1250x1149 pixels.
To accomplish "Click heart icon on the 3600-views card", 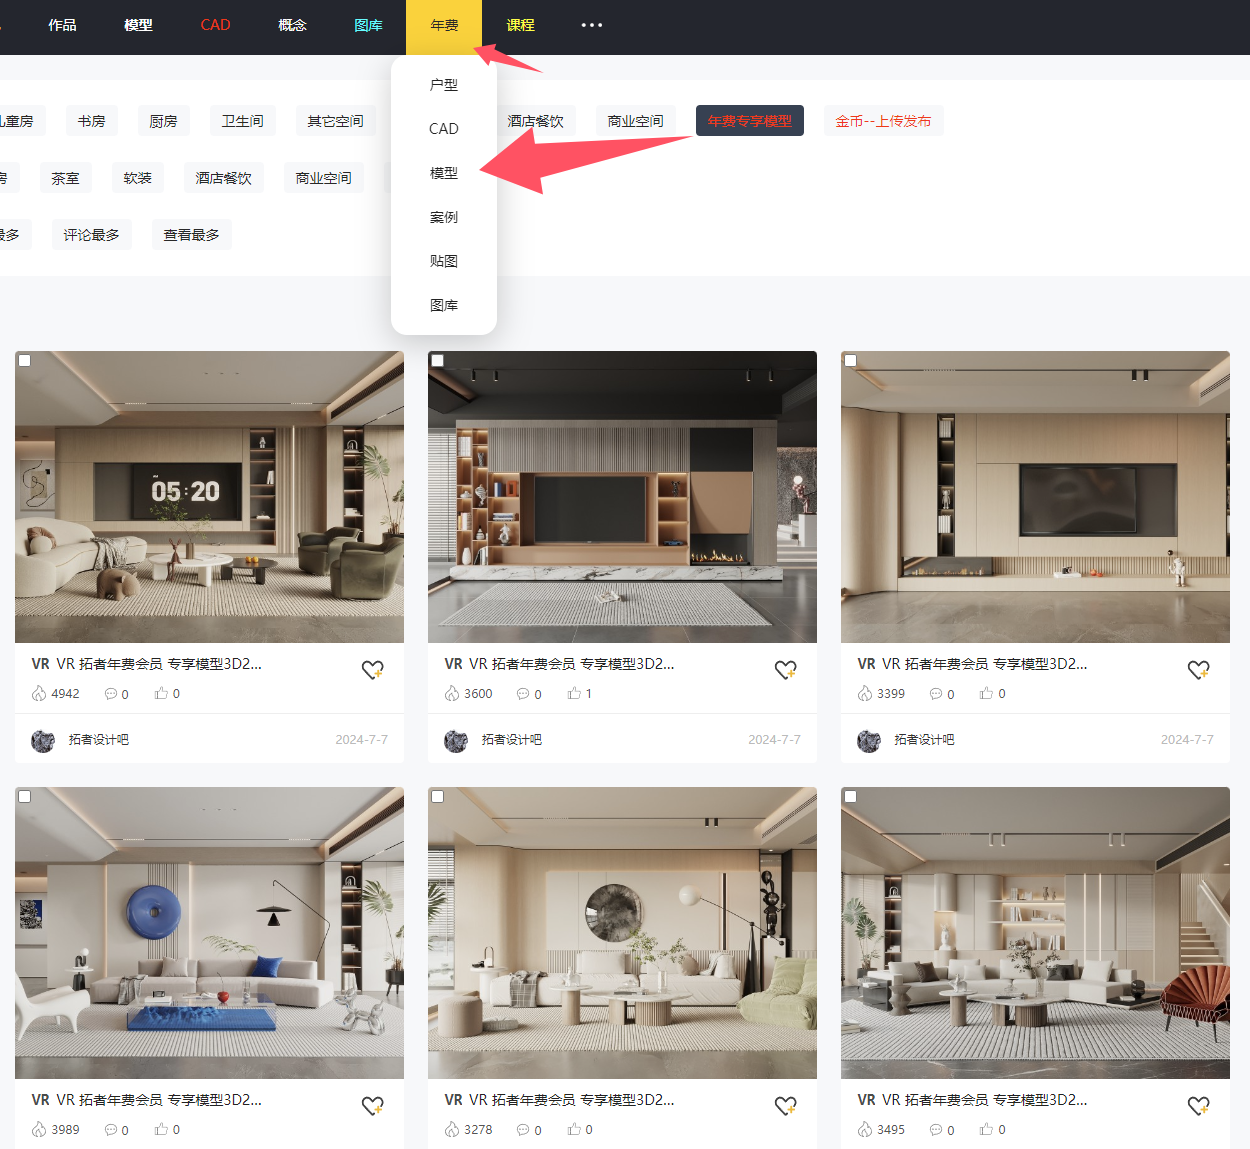I will pos(785,670).
